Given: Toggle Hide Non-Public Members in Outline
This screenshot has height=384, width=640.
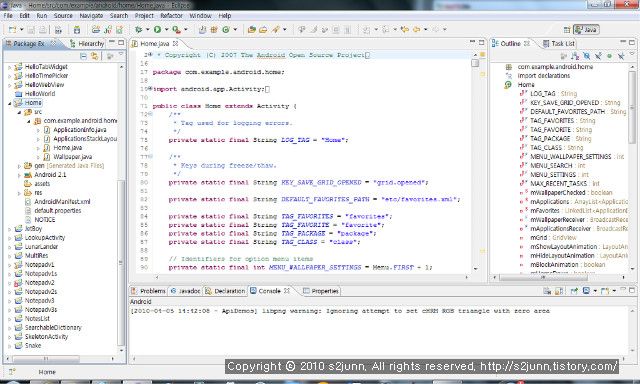Looking at the screenshot, I should [609, 56].
